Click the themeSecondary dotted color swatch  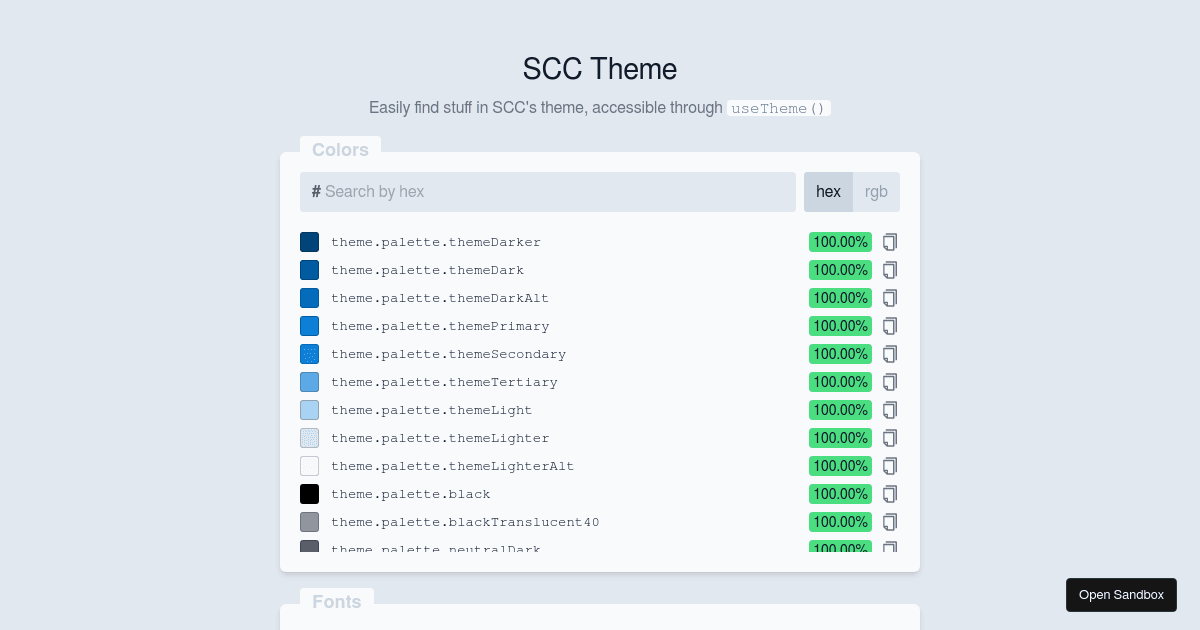coord(309,354)
